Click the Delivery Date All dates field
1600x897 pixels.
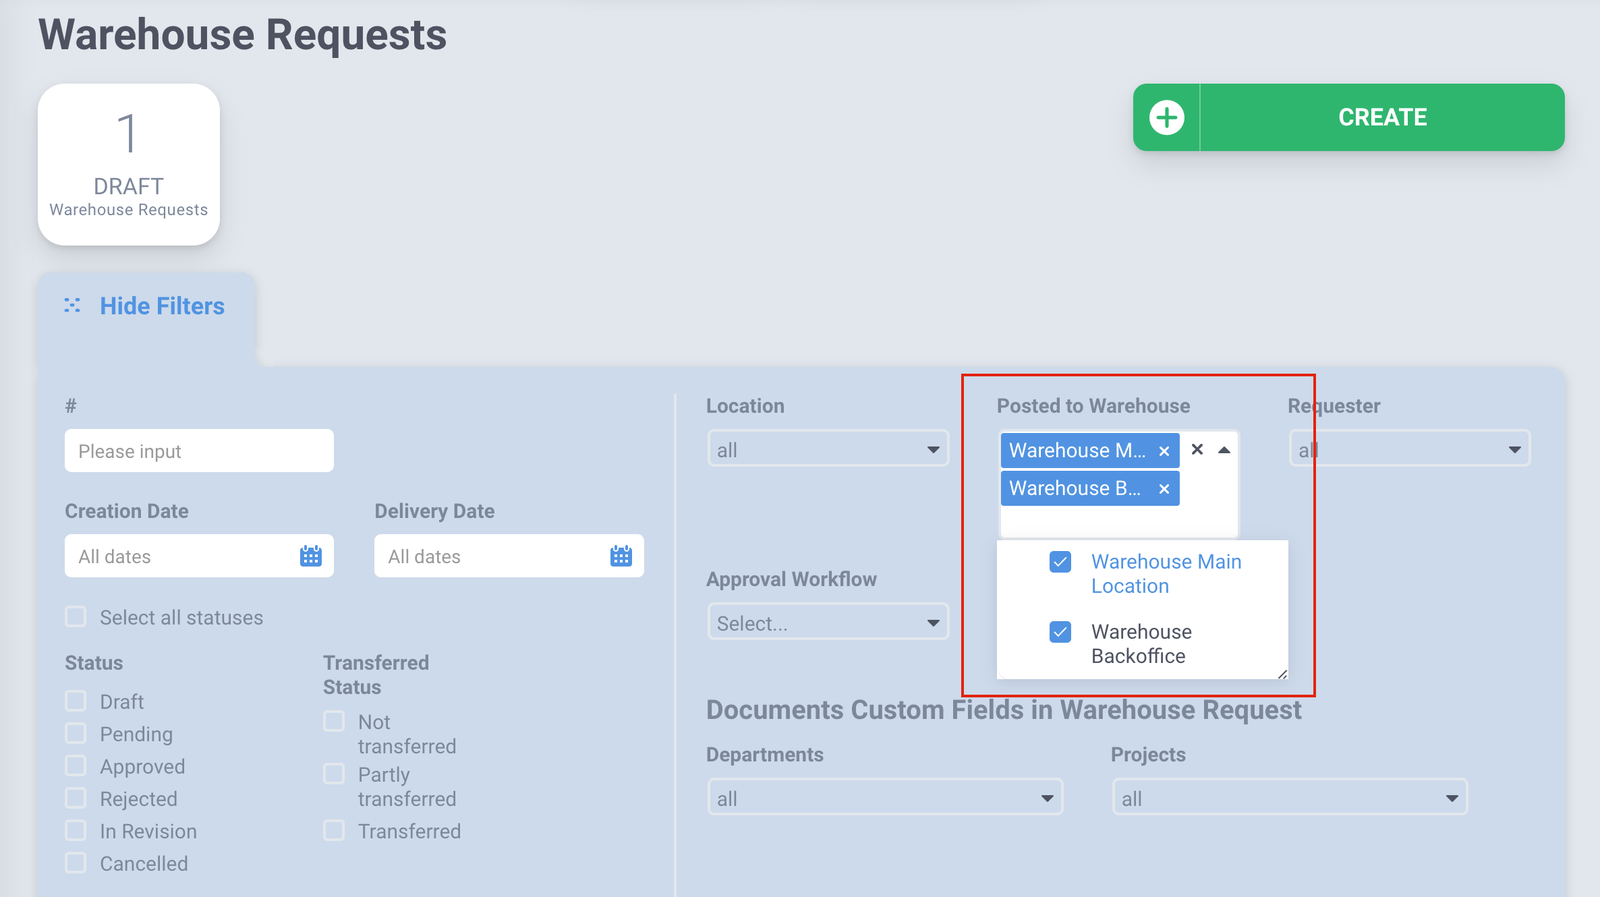(x=509, y=556)
